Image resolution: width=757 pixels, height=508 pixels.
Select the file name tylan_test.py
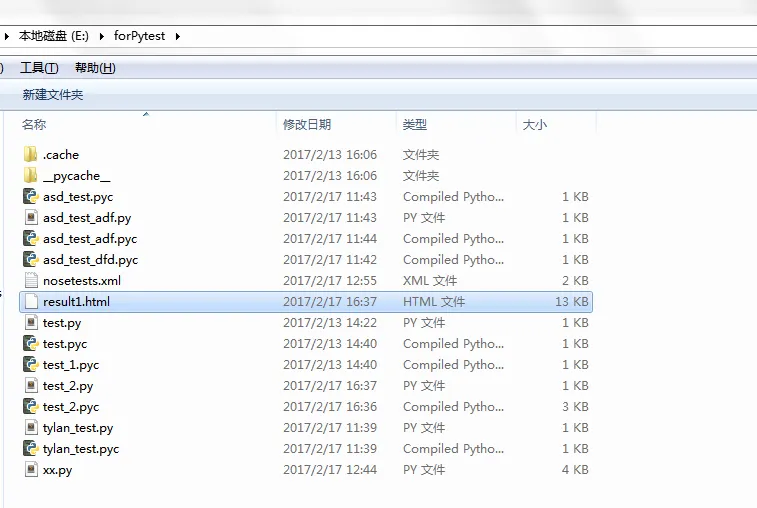pos(78,428)
